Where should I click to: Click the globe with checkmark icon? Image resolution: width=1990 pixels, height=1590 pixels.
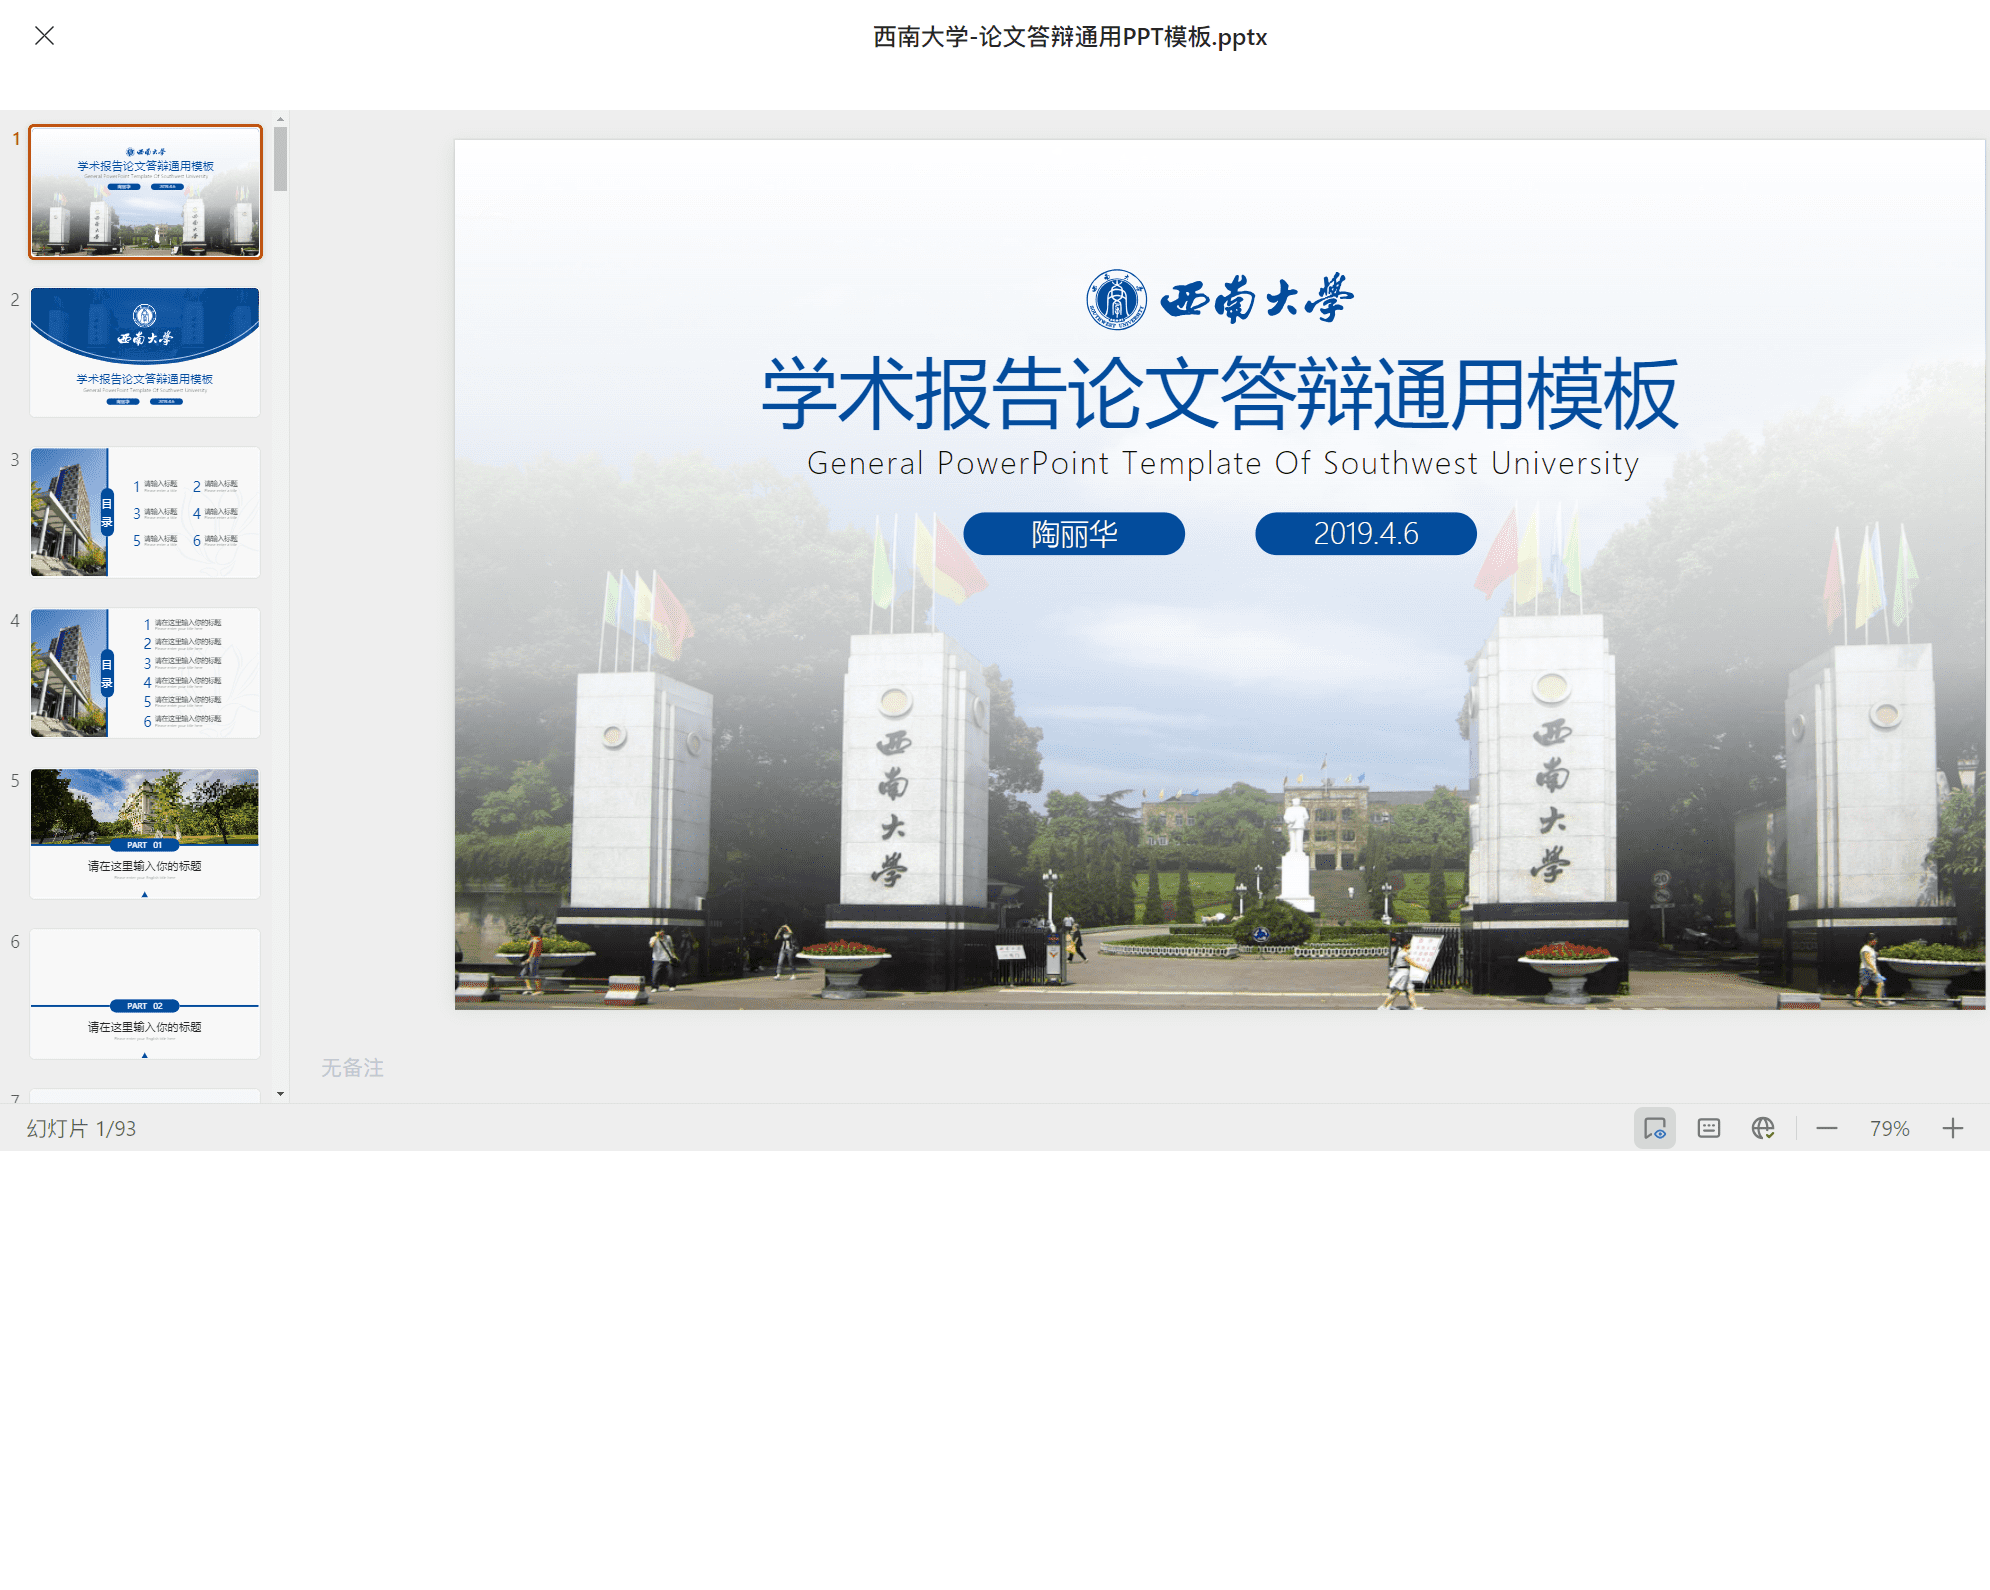pyautogui.click(x=1763, y=1128)
